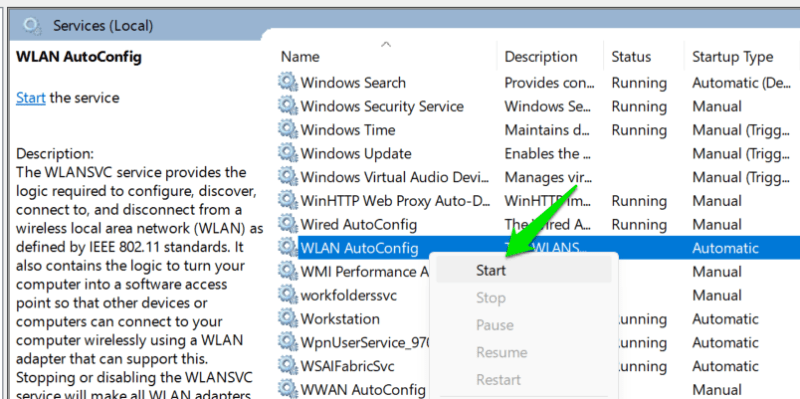The image size is (800, 399).
Task: Click Manual startup type of WWAN AutoConfig
Action: [x=717, y=389]
